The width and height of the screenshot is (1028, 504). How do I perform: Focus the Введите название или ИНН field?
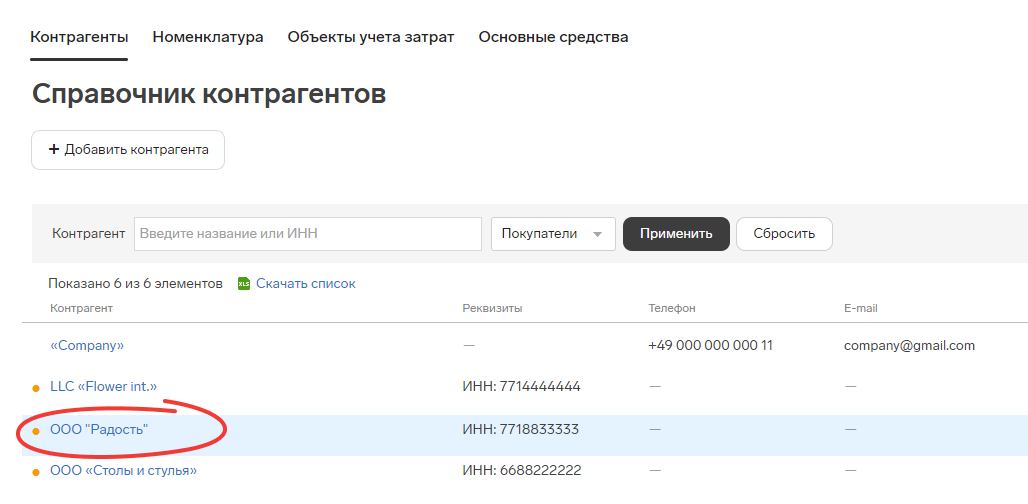[307, 234]
